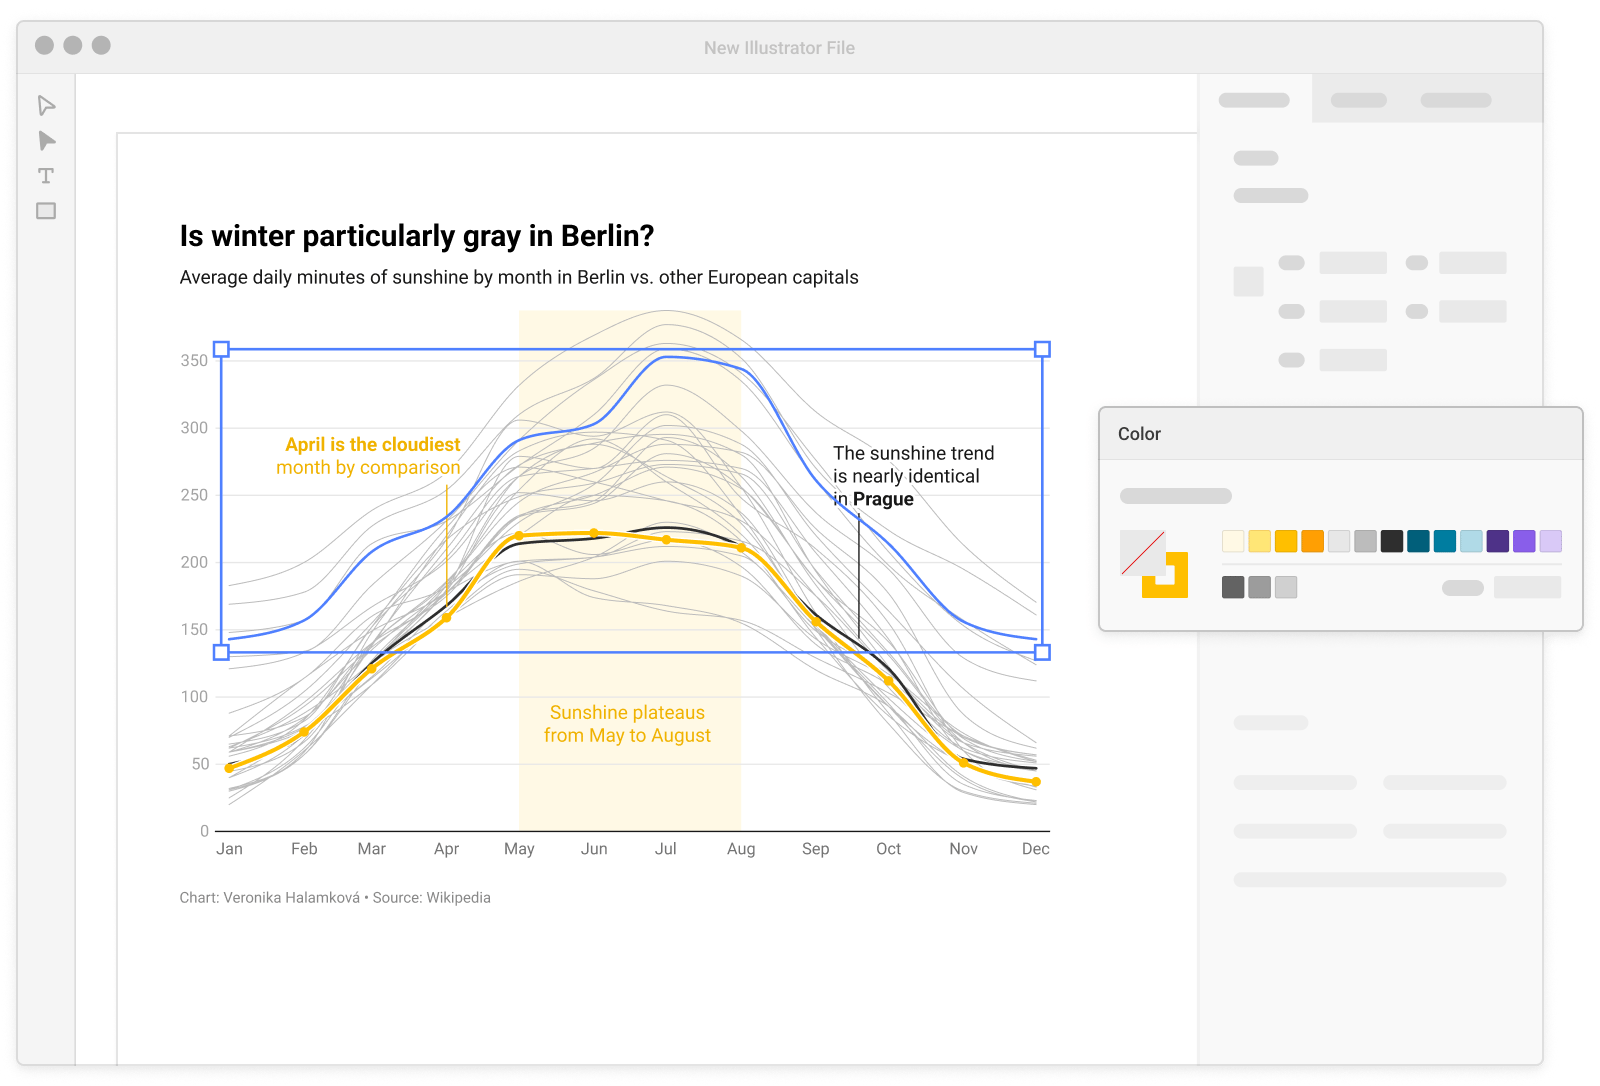Image resolution: width=1600 pixels, height=1086 pixels.
Task: Choose the dark gray swatch in second row
Action: [x=1233, y=587]
